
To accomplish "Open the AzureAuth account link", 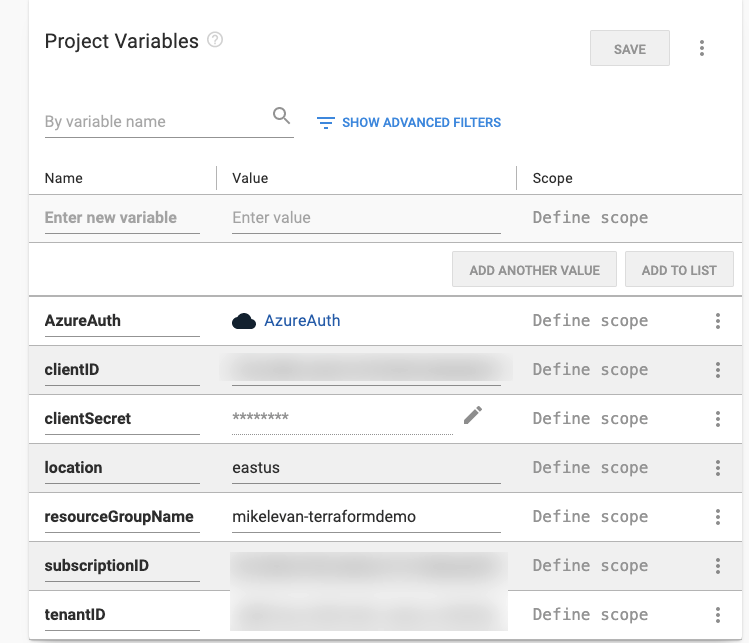I will tap(302, 321).
